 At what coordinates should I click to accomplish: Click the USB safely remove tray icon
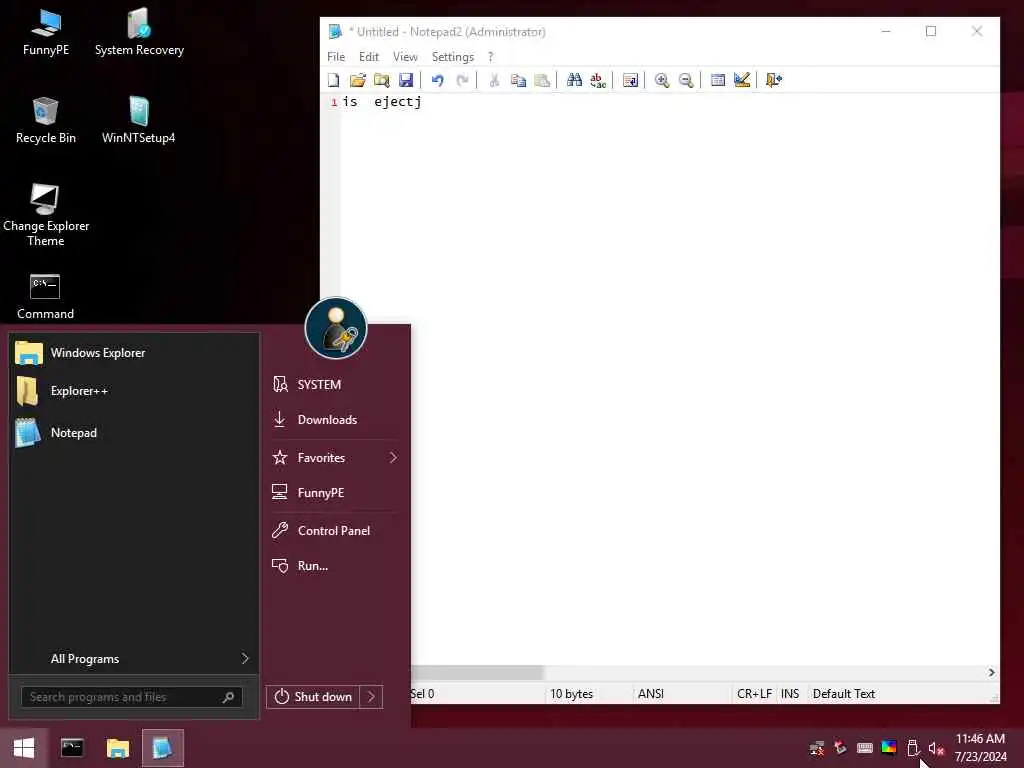pos(913,748)
